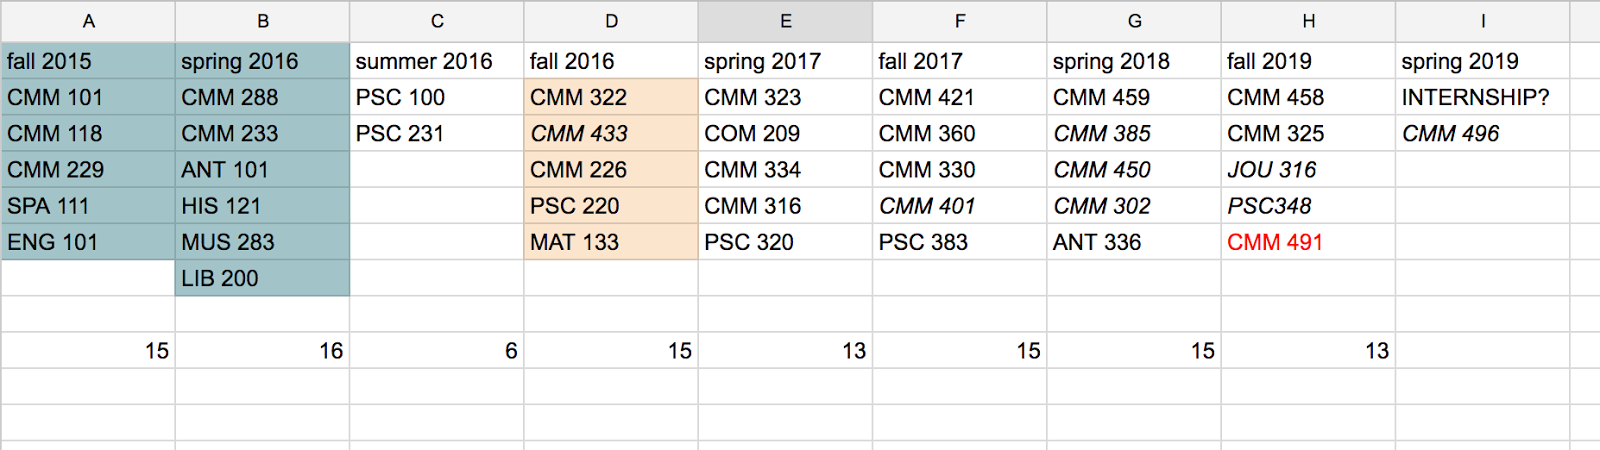The width and height of the screenshot is (1600, 450).
Task: Click the summer 2016 heading cell
Action: [436, 61]
